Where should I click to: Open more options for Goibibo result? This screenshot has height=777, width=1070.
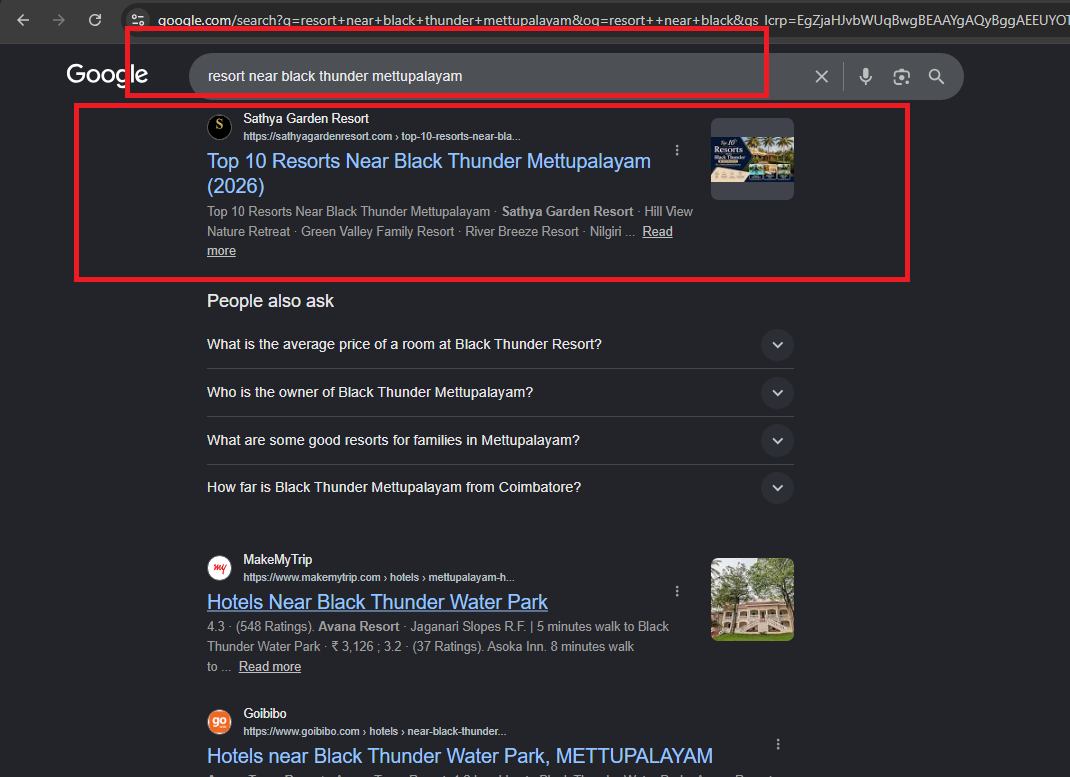coord(778,744)
